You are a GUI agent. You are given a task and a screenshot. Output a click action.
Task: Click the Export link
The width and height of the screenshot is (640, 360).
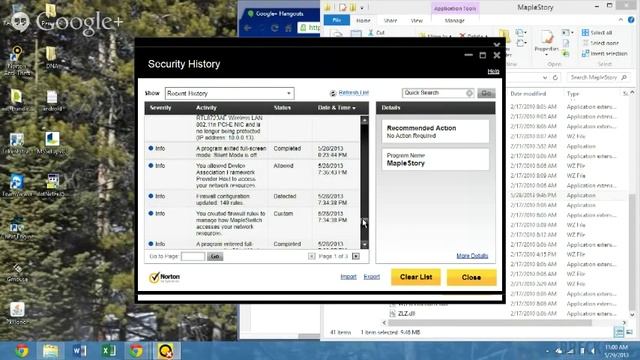(371, 277)
